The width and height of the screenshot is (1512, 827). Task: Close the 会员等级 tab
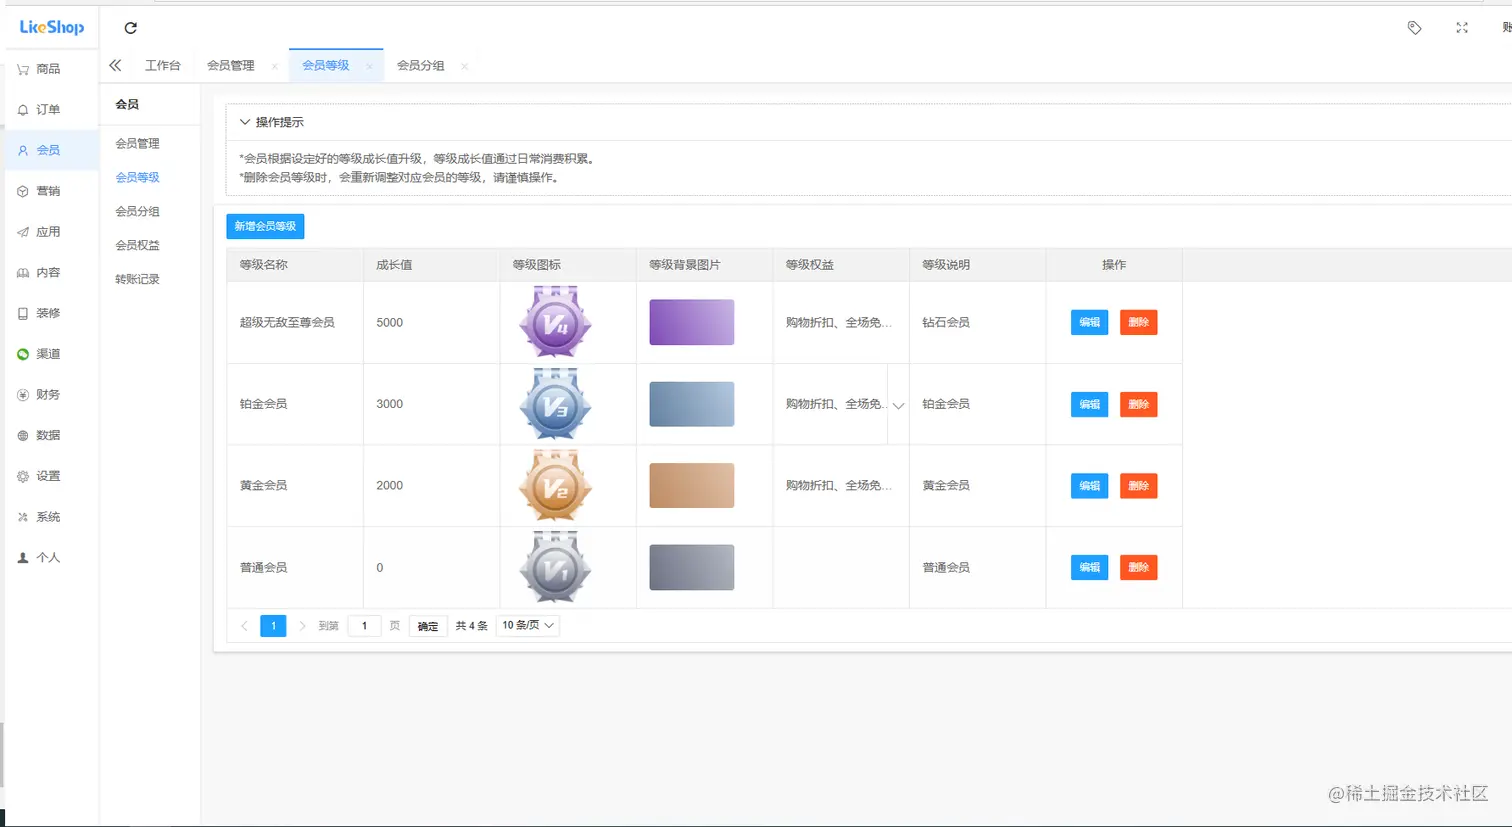coord(369,66)
